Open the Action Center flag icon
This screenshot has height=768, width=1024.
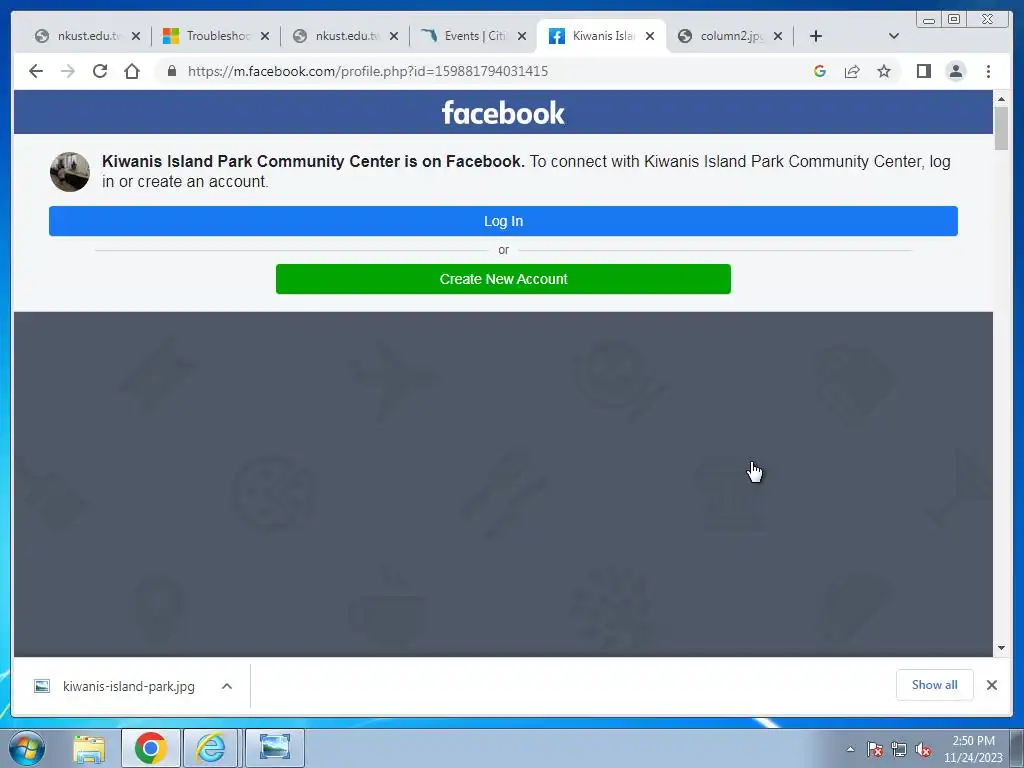874,749
